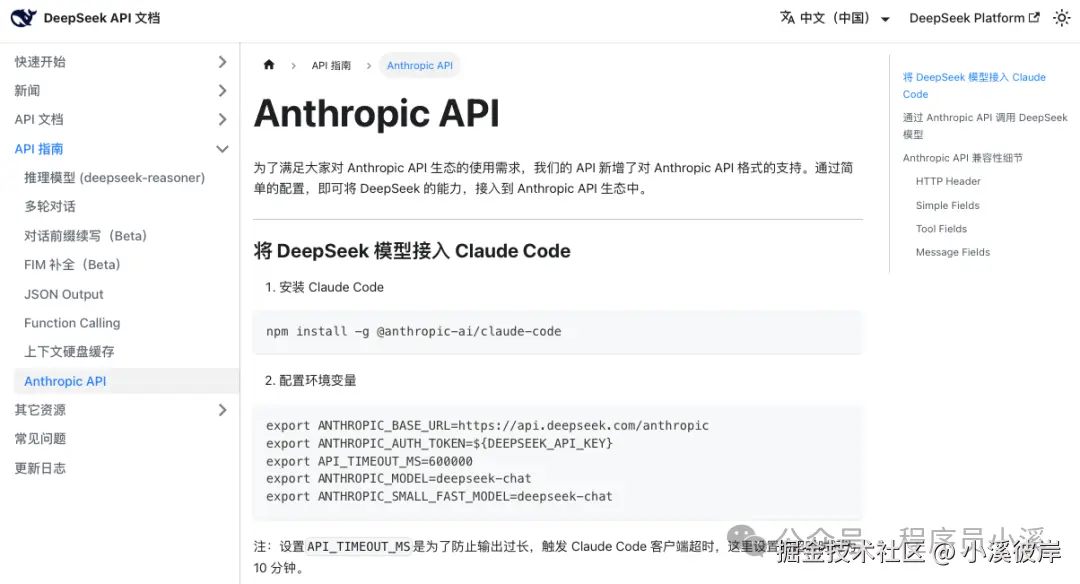Click the API 指南 sidebar label
The height and width of the screenshot is (584, 1080).
(x=39, y=149)
